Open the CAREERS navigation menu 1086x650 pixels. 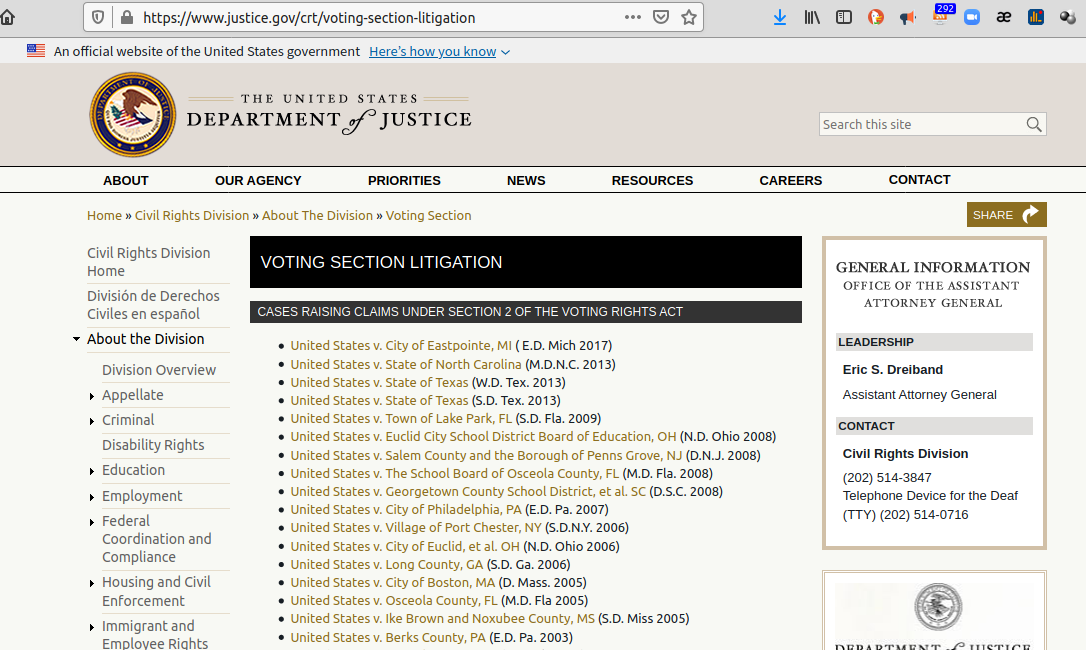pos(790,180)
